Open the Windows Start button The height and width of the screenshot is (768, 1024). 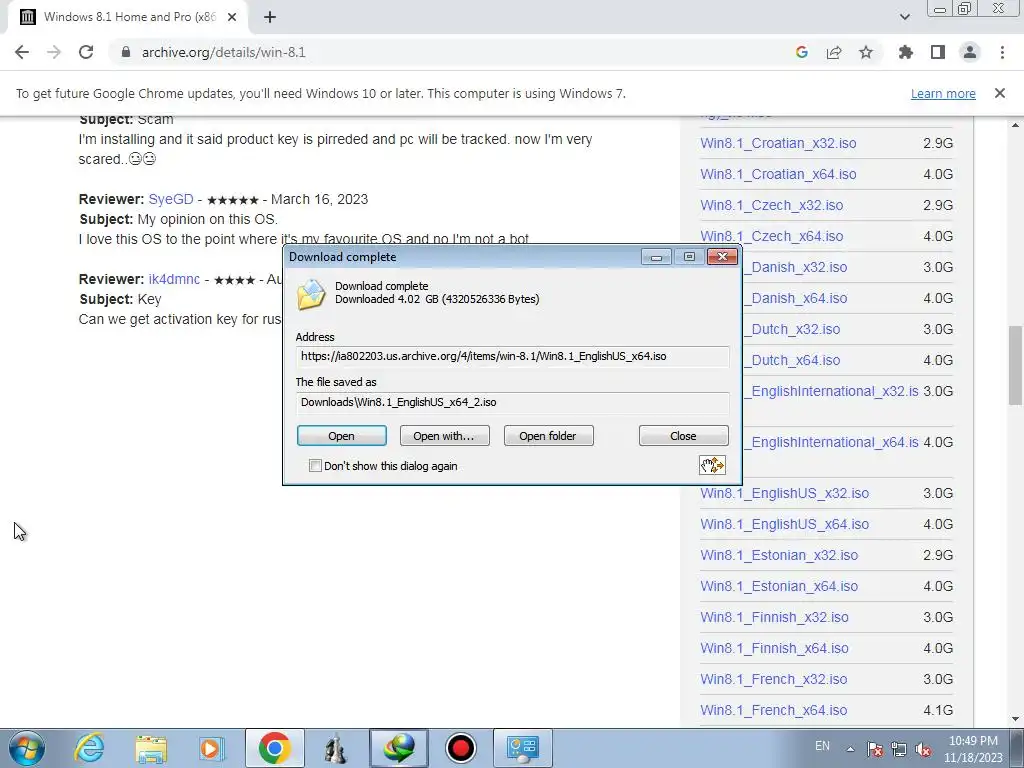pyautogui.click(x=27, y=748)
